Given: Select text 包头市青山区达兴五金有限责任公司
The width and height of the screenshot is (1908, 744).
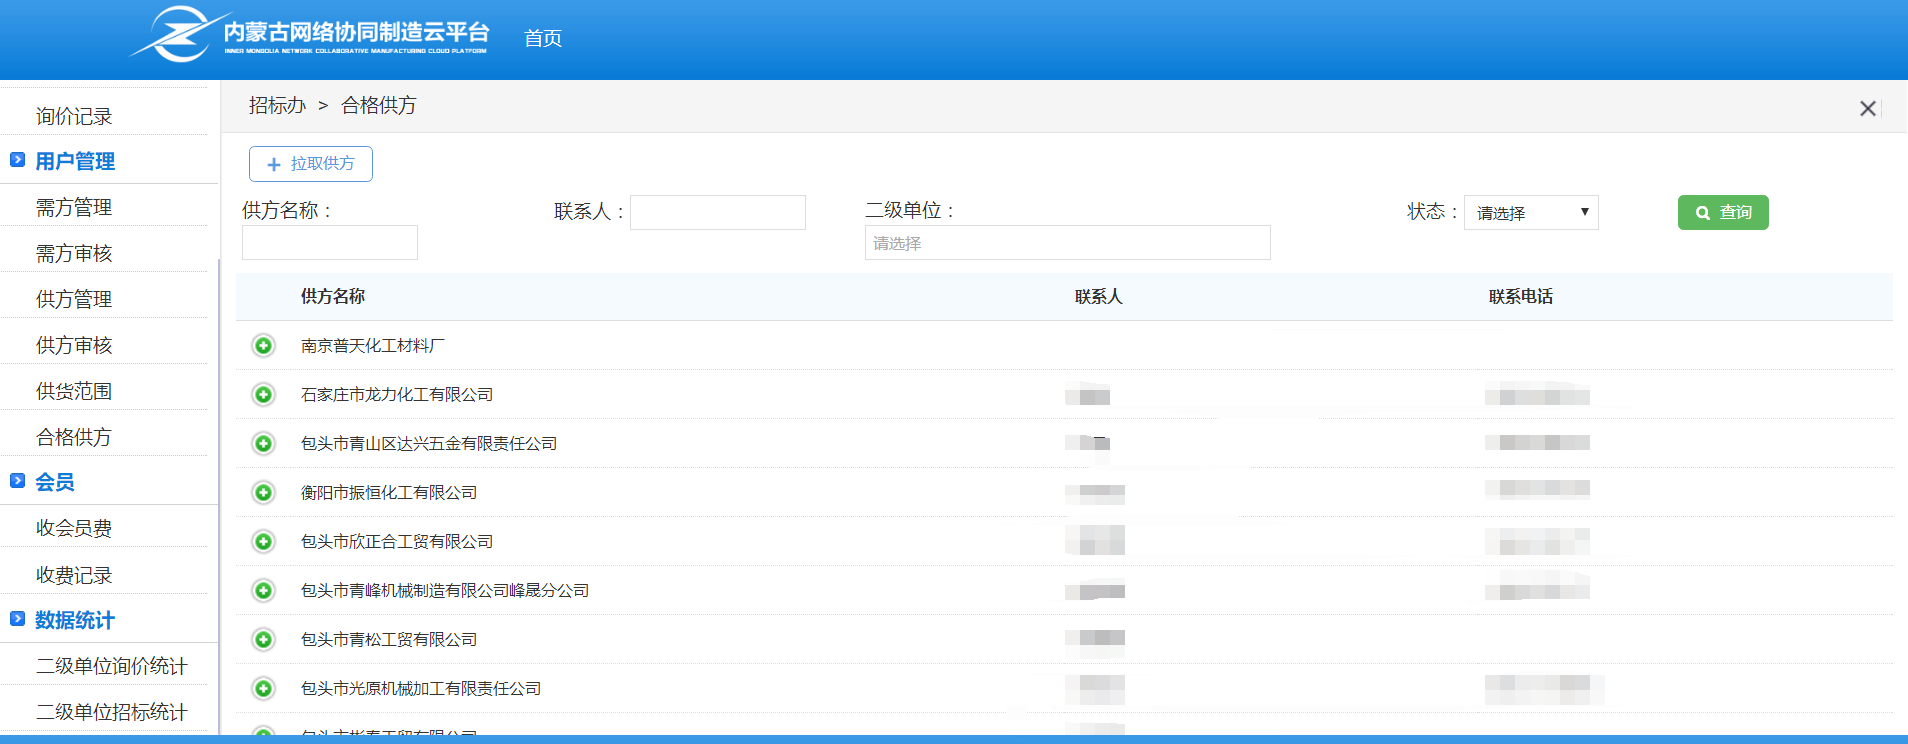Looking at the screenshot, I should point(429,444).
